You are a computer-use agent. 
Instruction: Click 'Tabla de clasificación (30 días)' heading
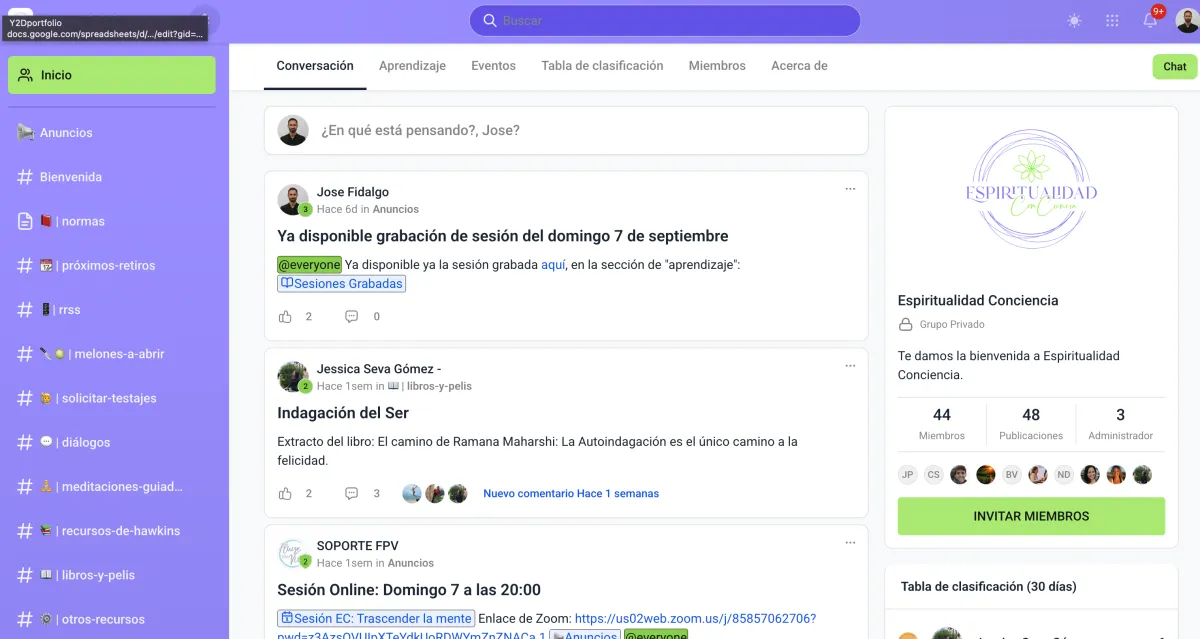989,587
